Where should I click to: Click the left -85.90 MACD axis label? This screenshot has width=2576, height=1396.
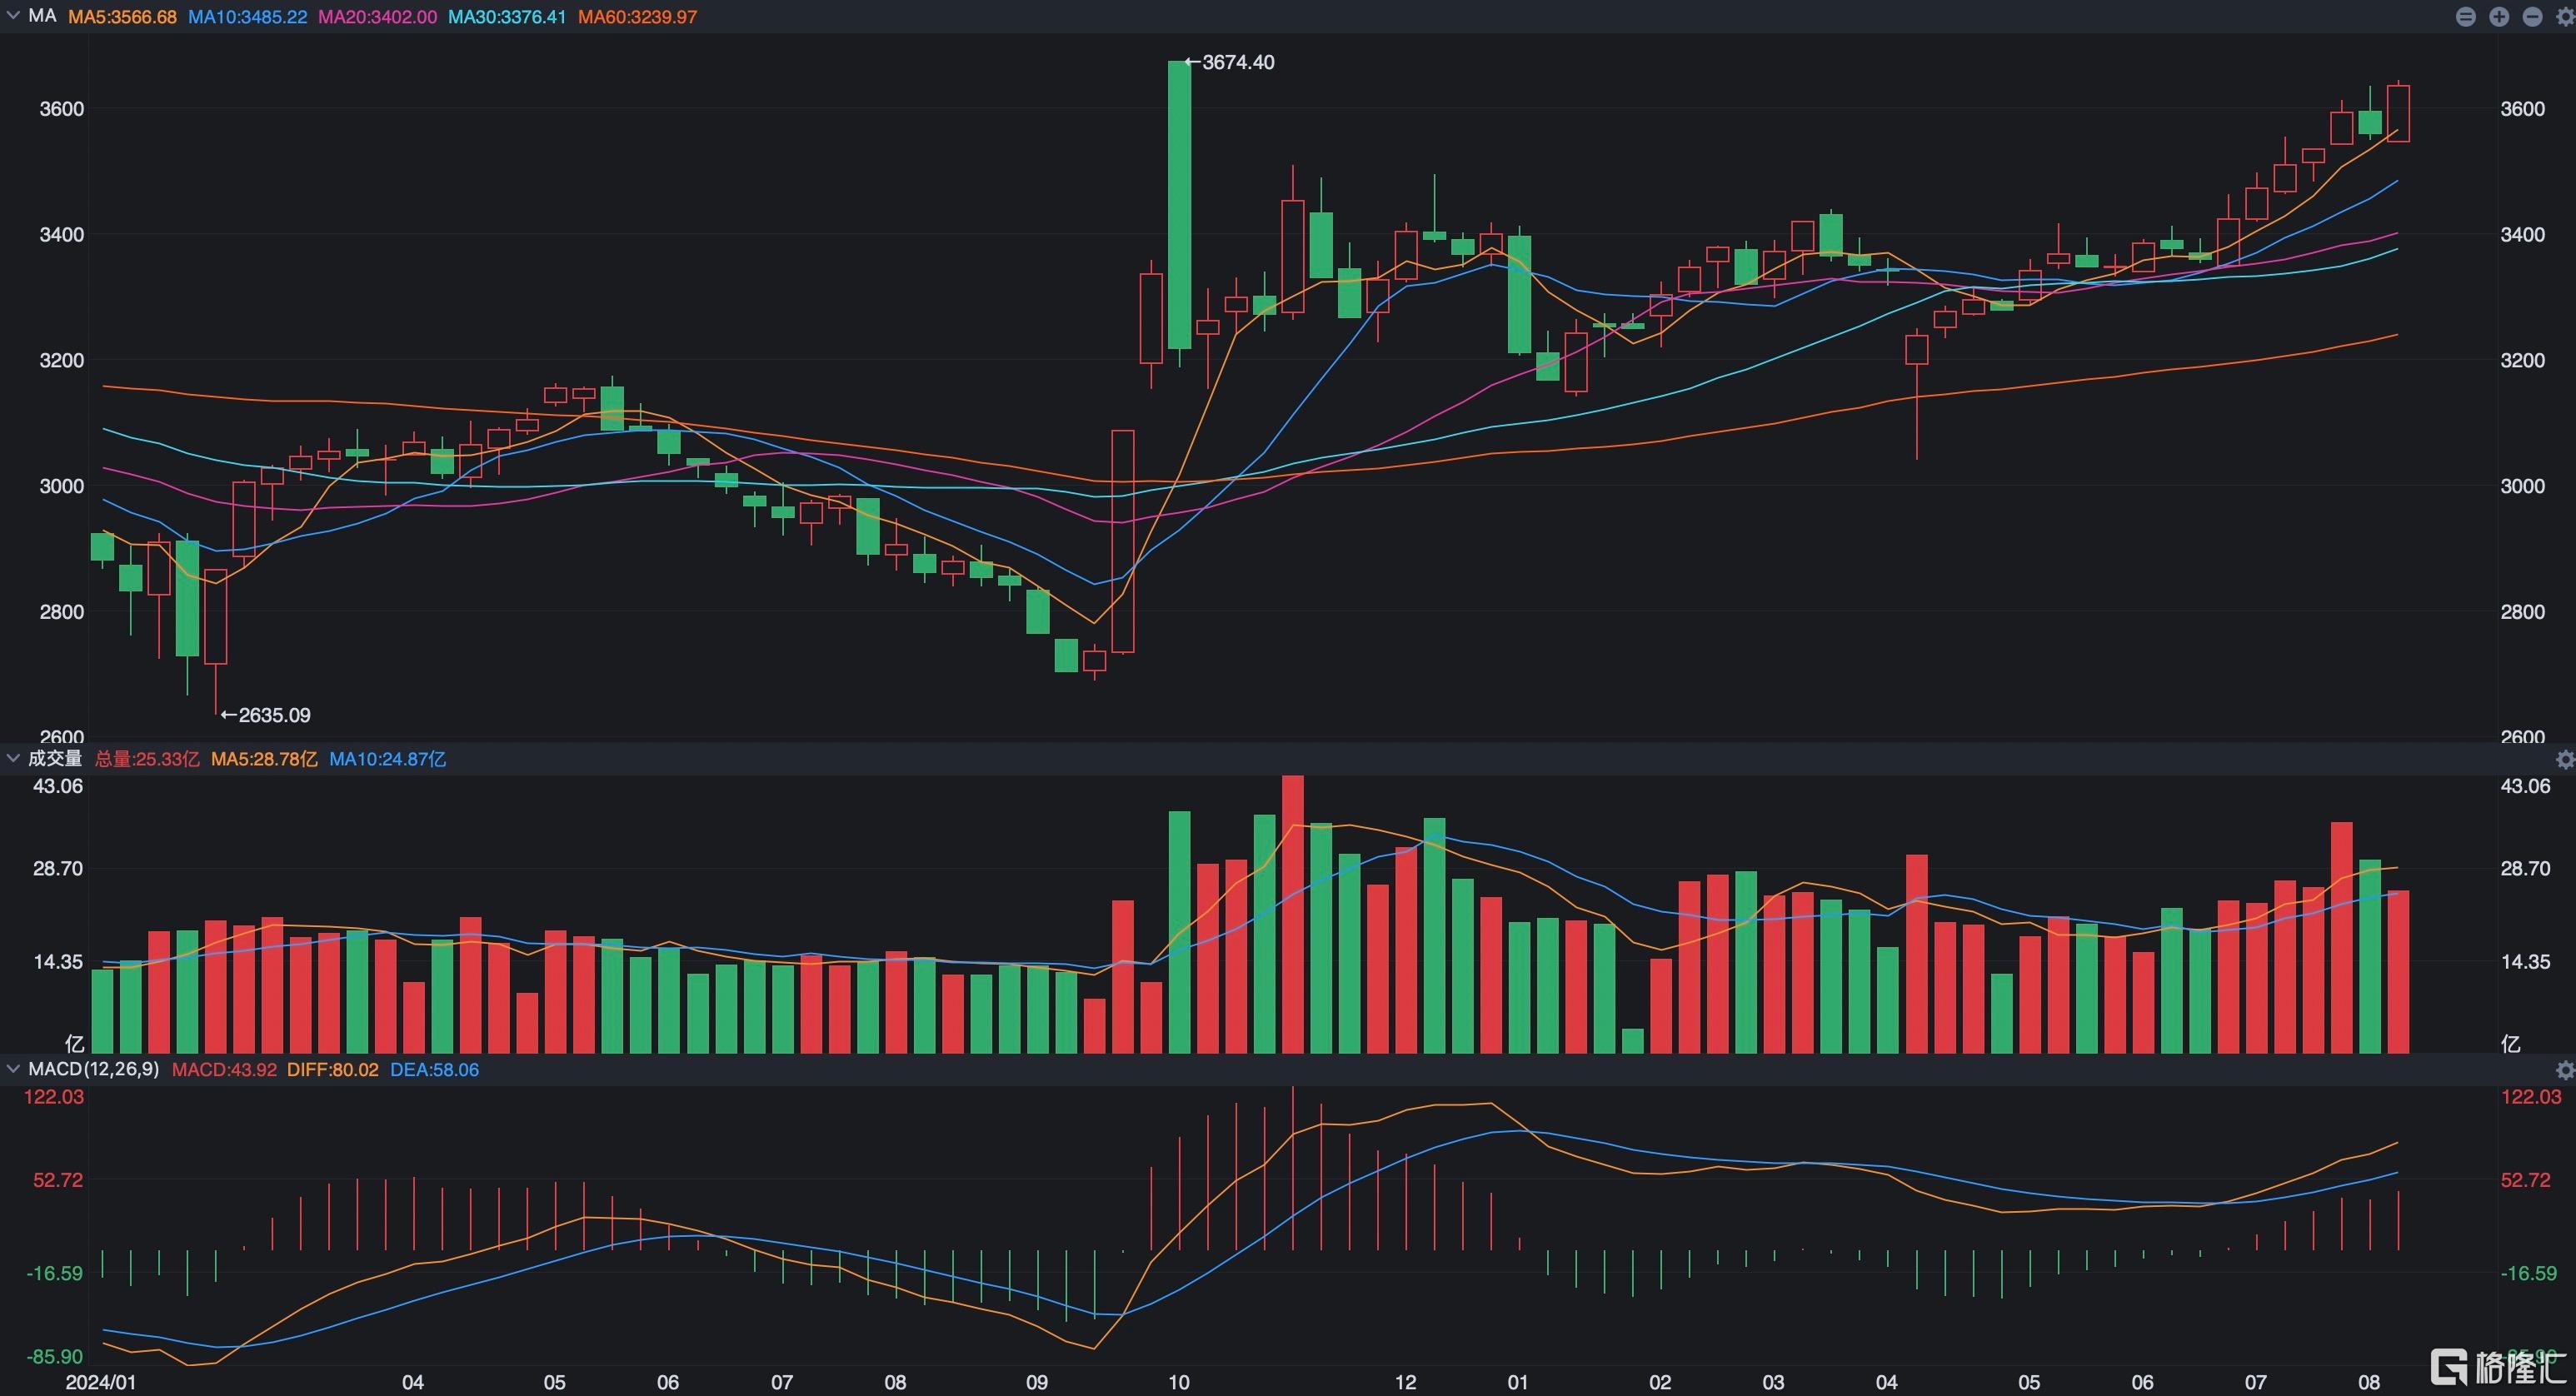click(55, 1357)
